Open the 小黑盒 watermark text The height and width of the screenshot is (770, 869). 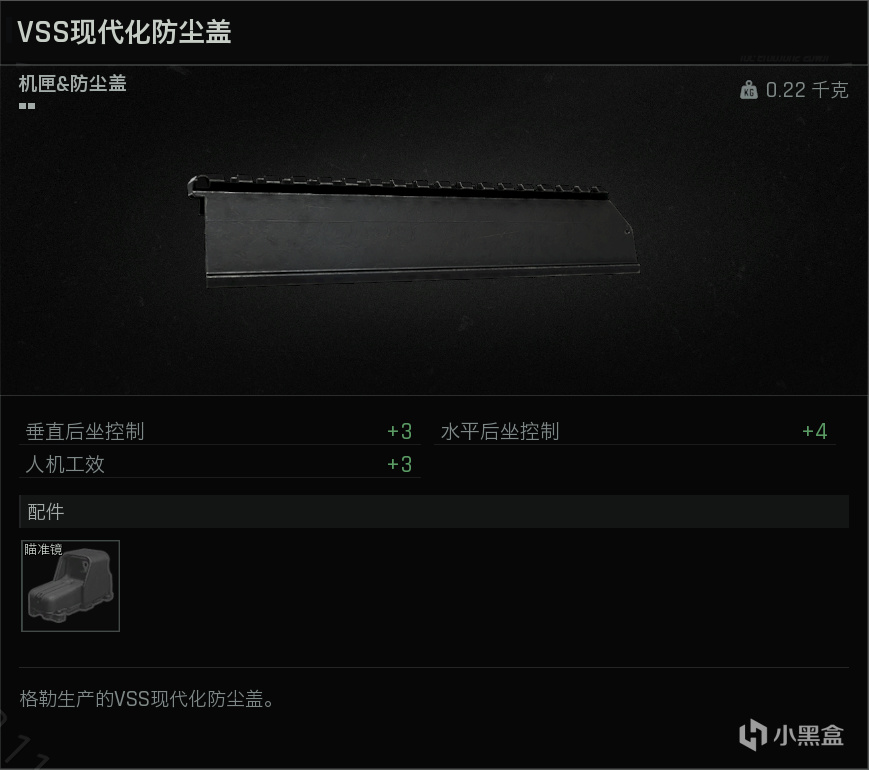coord(809,736)
